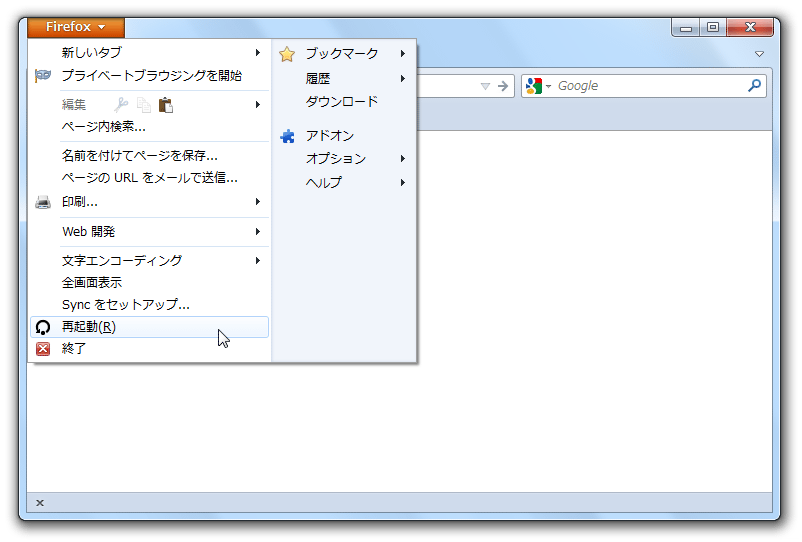This screenshot has height=542, width=802.
Task: Close the Firefox window
Action: pyautogui.click(x=750, y=28)
